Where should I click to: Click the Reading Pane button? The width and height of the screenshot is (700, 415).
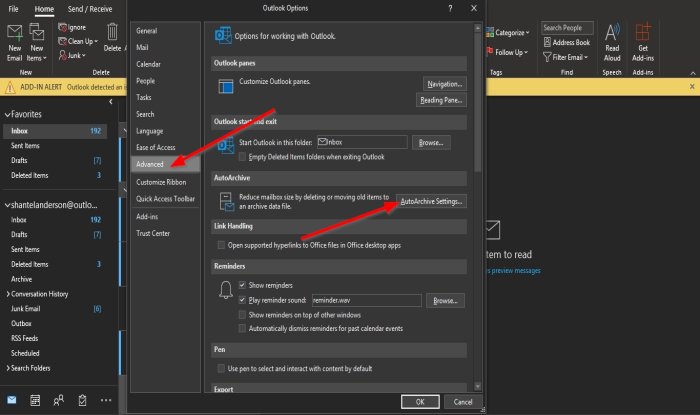click(441, 100)
